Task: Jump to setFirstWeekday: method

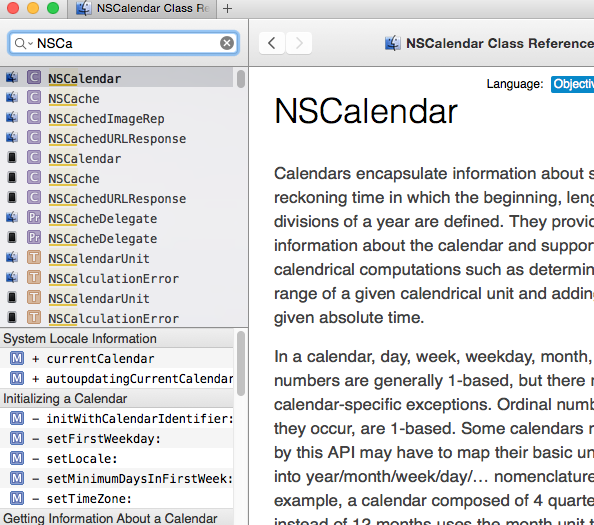Action: point(117,439)
